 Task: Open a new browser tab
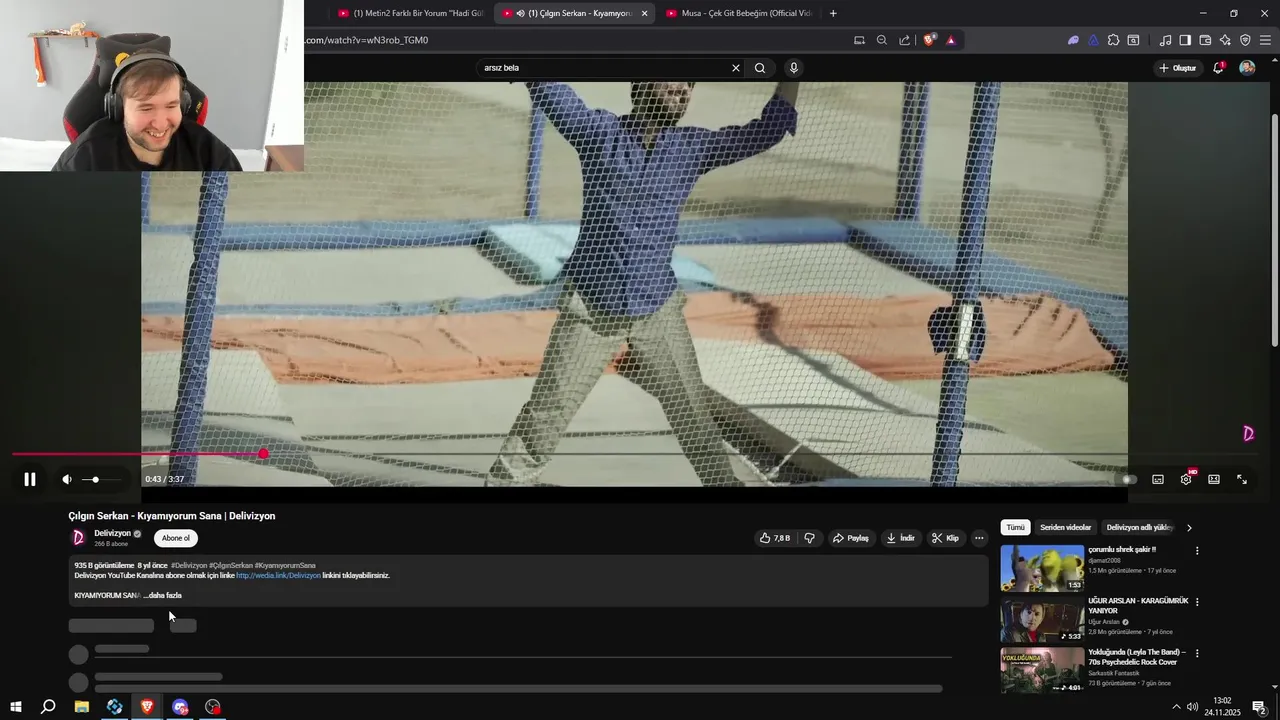(833, 13)
